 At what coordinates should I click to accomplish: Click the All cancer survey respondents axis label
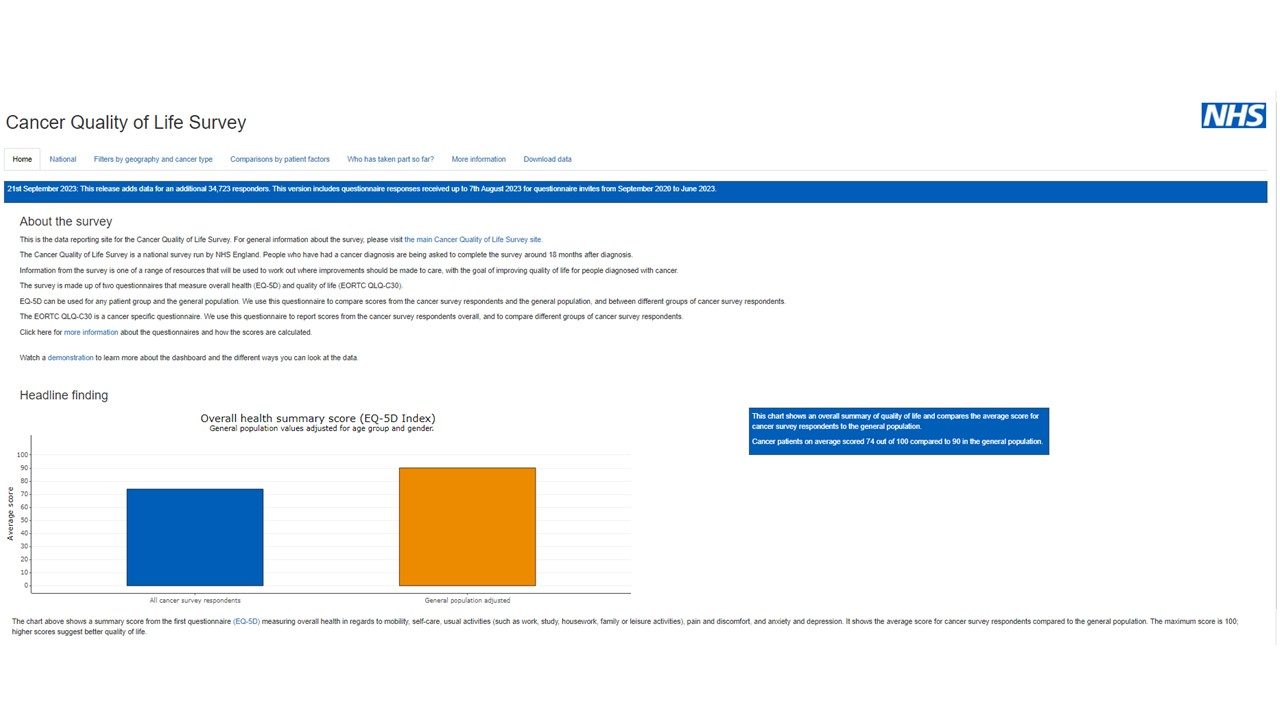195,601
